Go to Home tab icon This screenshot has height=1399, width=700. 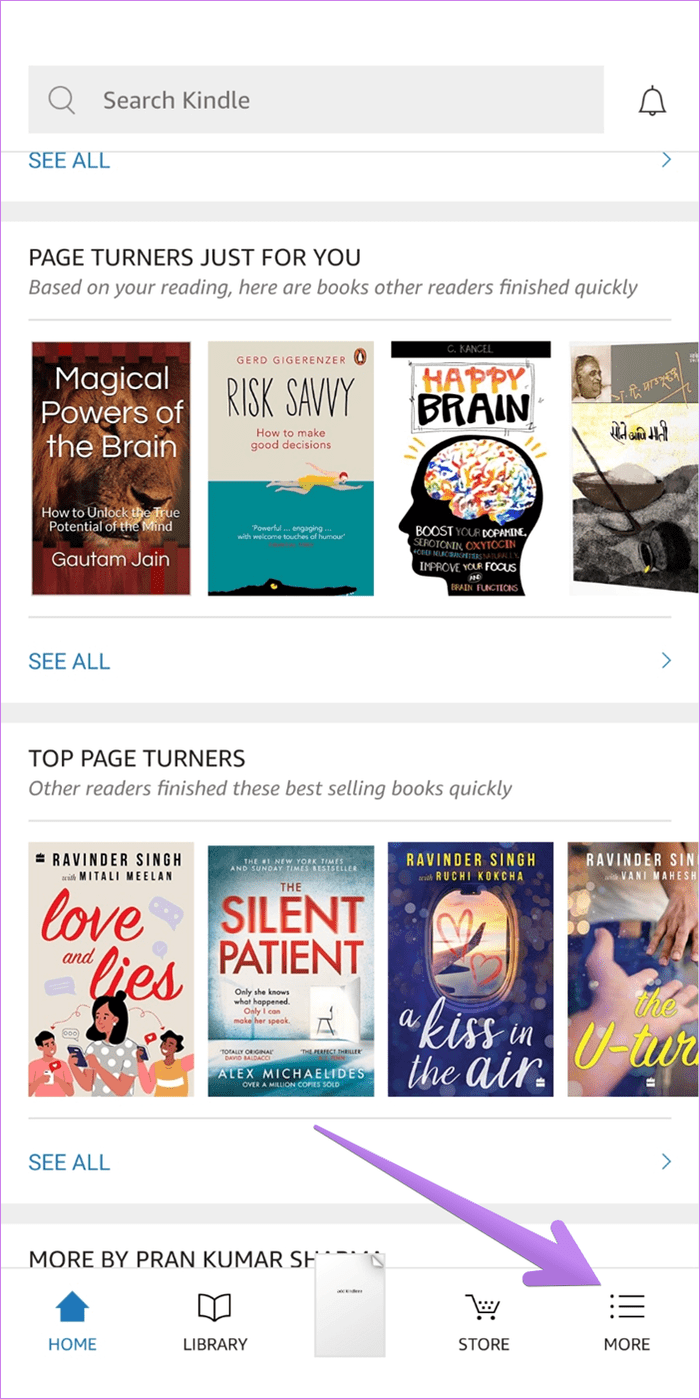[72, 1306]
